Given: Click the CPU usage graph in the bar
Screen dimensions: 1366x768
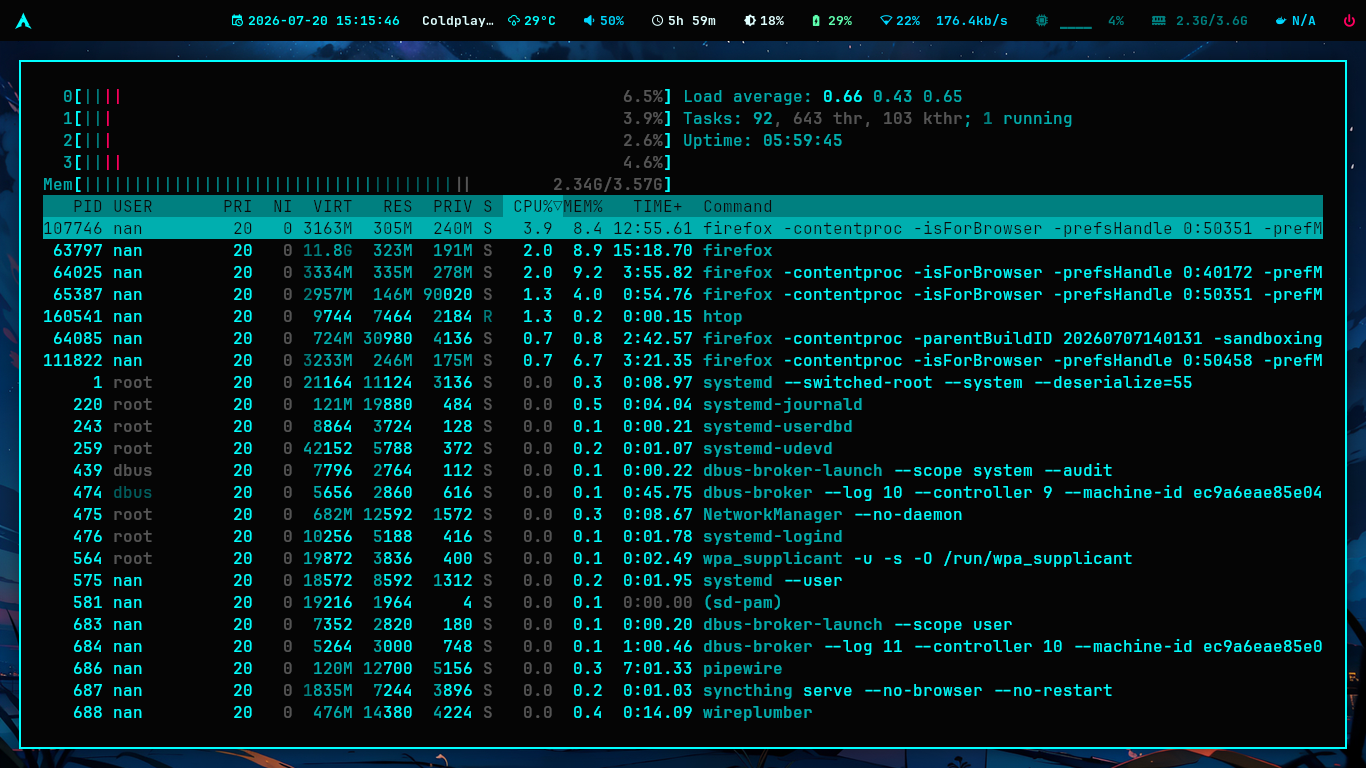Looking at the screenshot, I should [1076, 21].
